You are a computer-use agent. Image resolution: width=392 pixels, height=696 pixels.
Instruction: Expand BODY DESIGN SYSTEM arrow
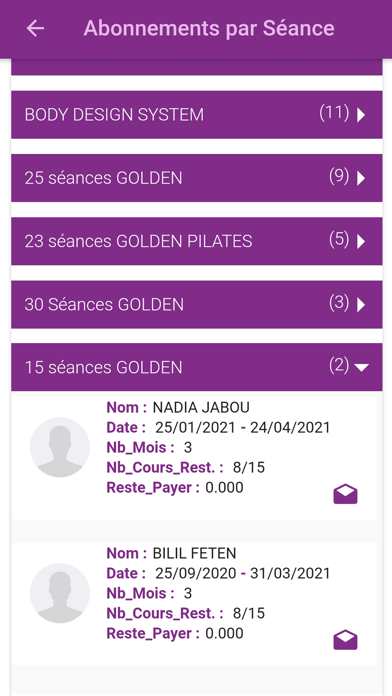[361, 115]
